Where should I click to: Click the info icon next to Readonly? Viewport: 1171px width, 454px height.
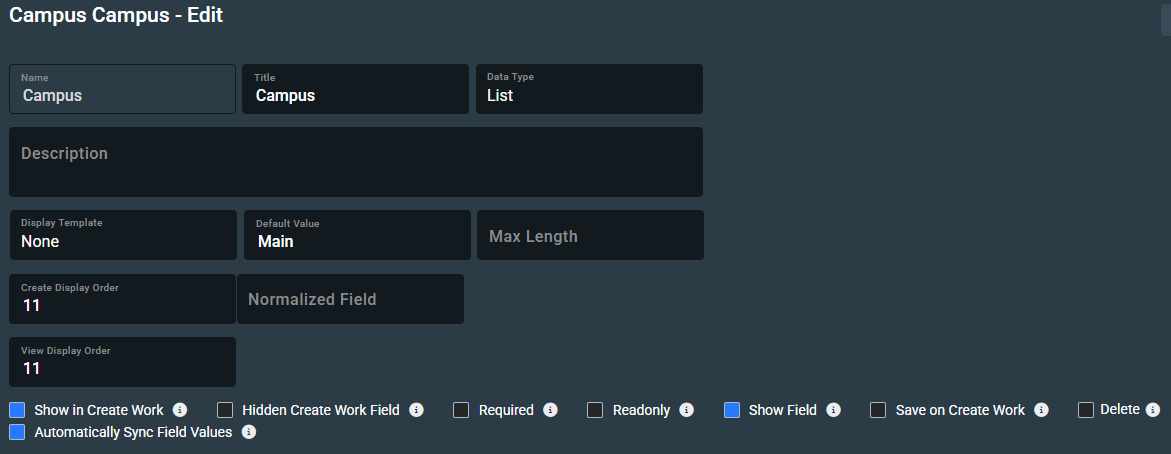click(x=687, y=410)
